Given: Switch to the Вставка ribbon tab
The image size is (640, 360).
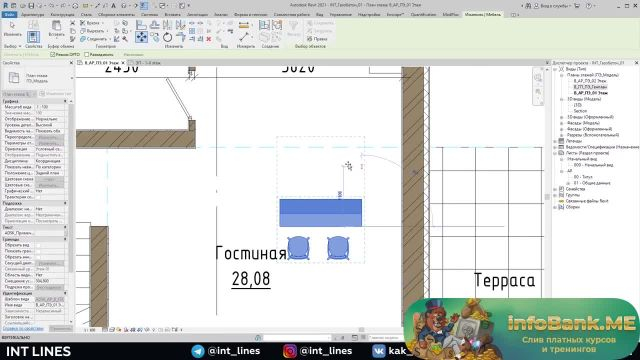Looking at the screenshot, I should click(172, 15).
